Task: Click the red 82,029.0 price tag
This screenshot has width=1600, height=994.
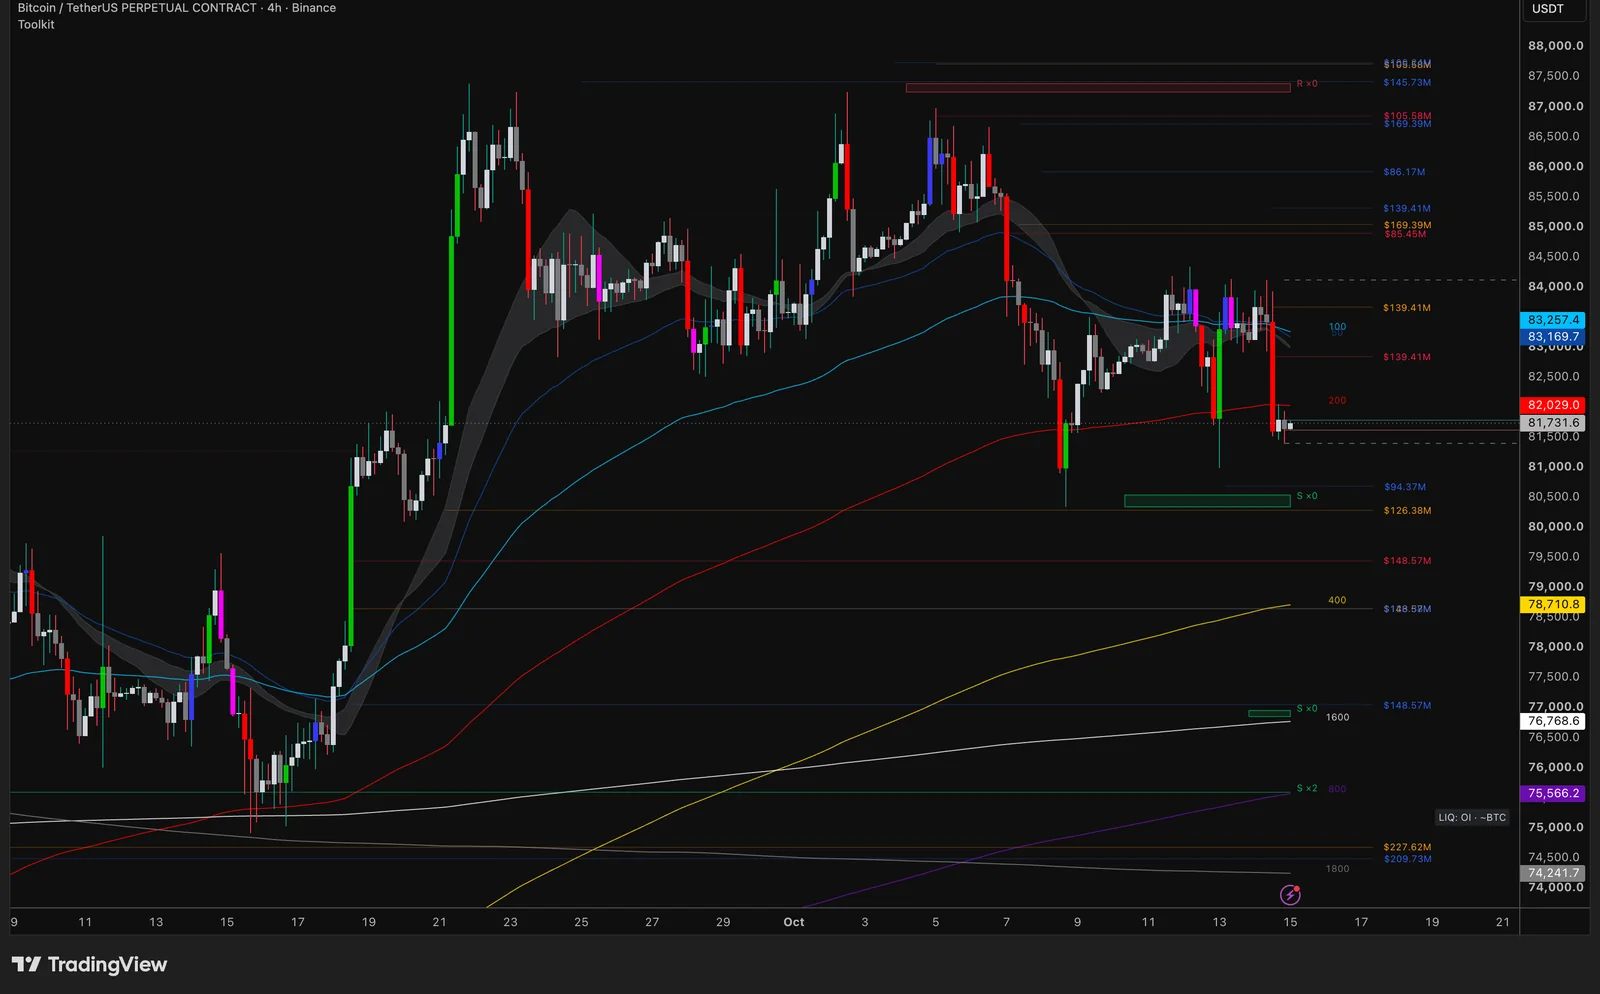Action: click(x=1553, y=405)
